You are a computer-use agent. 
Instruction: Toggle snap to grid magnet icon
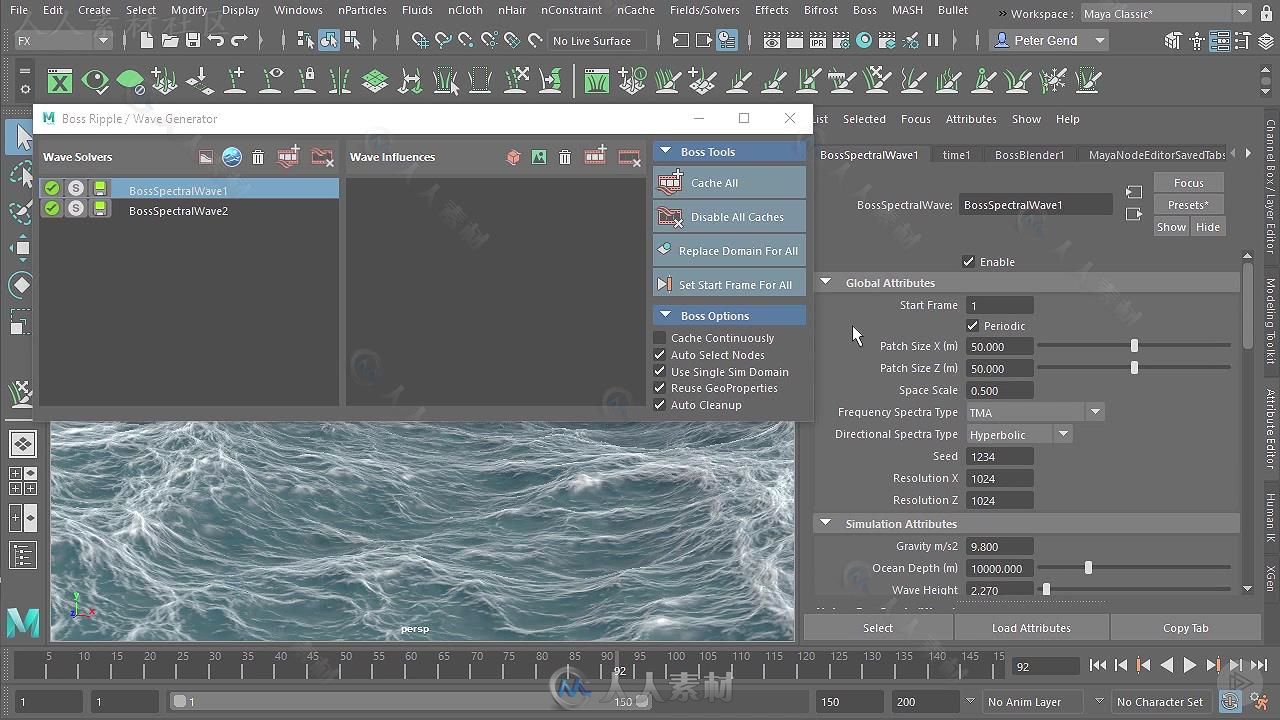[x=420, y=41]
